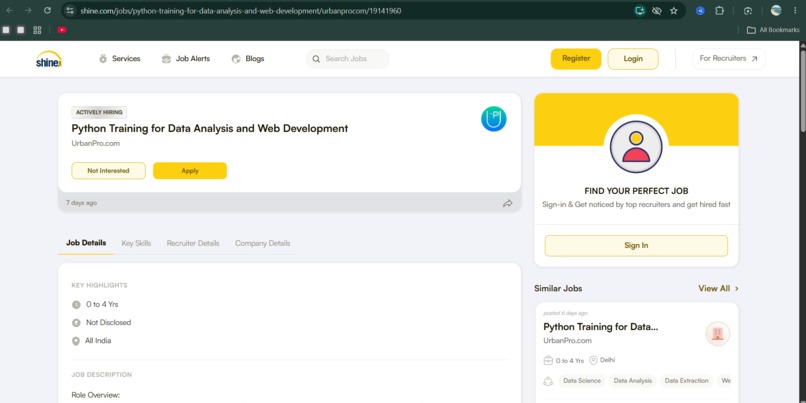Screen dimensions: 806x403
Task: Open Blogs
Action: point(248,59)
